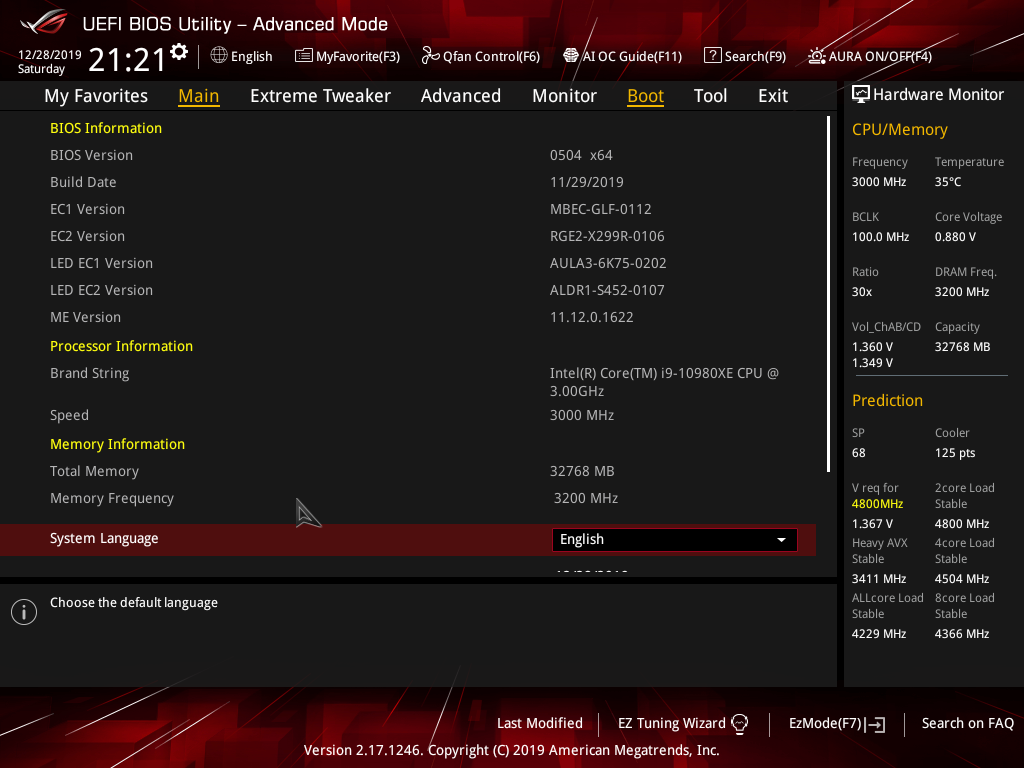1024x768 pixels.
Task: Click EC1 Version value MBEC-GLF-0112
Action: point(600,210)
